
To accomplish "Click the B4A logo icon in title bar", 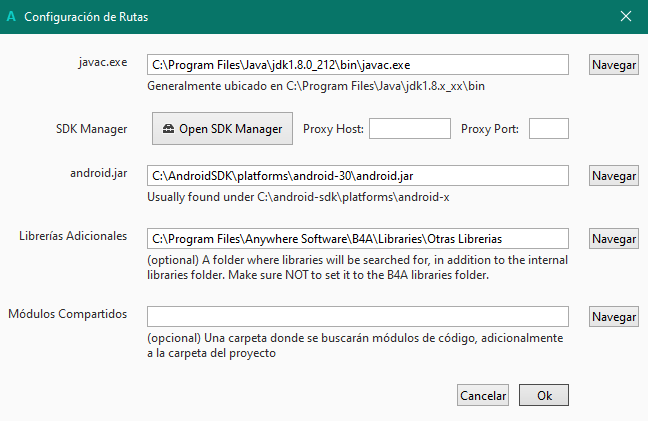I will coord(11,16).
